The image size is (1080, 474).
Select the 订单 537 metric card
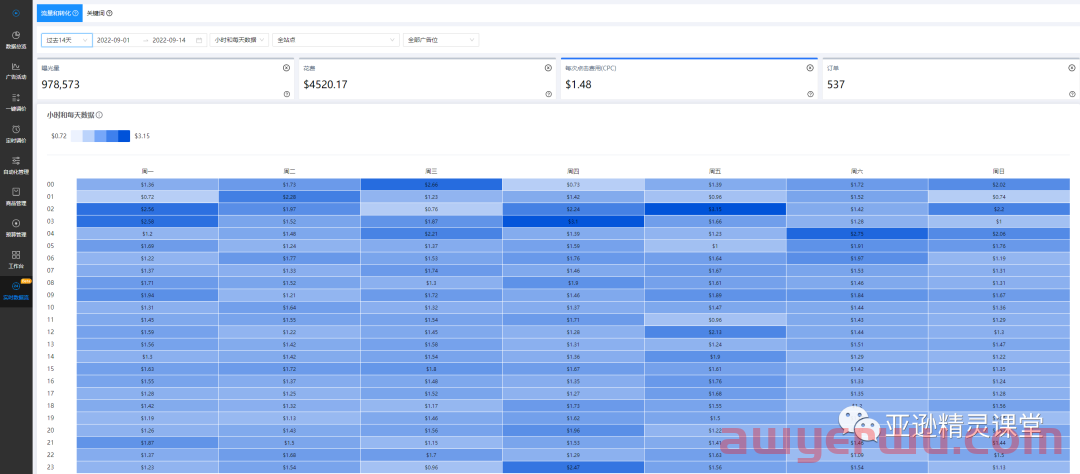951,79
